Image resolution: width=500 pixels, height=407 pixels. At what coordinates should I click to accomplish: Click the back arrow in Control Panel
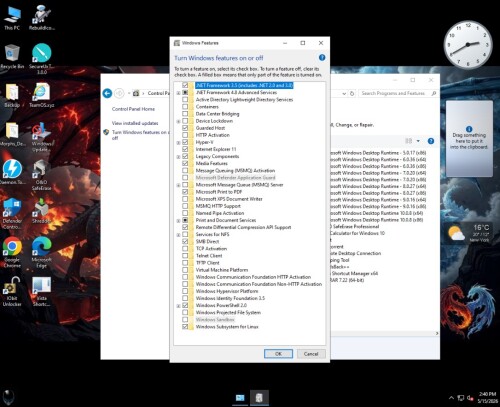tap(107, 93)
